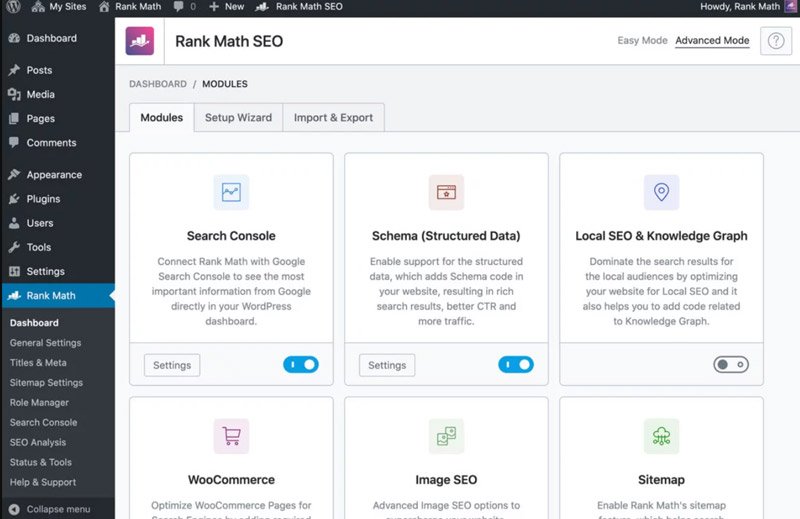Screen dimensions: 800x519
Task: Click the Image SEO card title
Action: point(446,480)
